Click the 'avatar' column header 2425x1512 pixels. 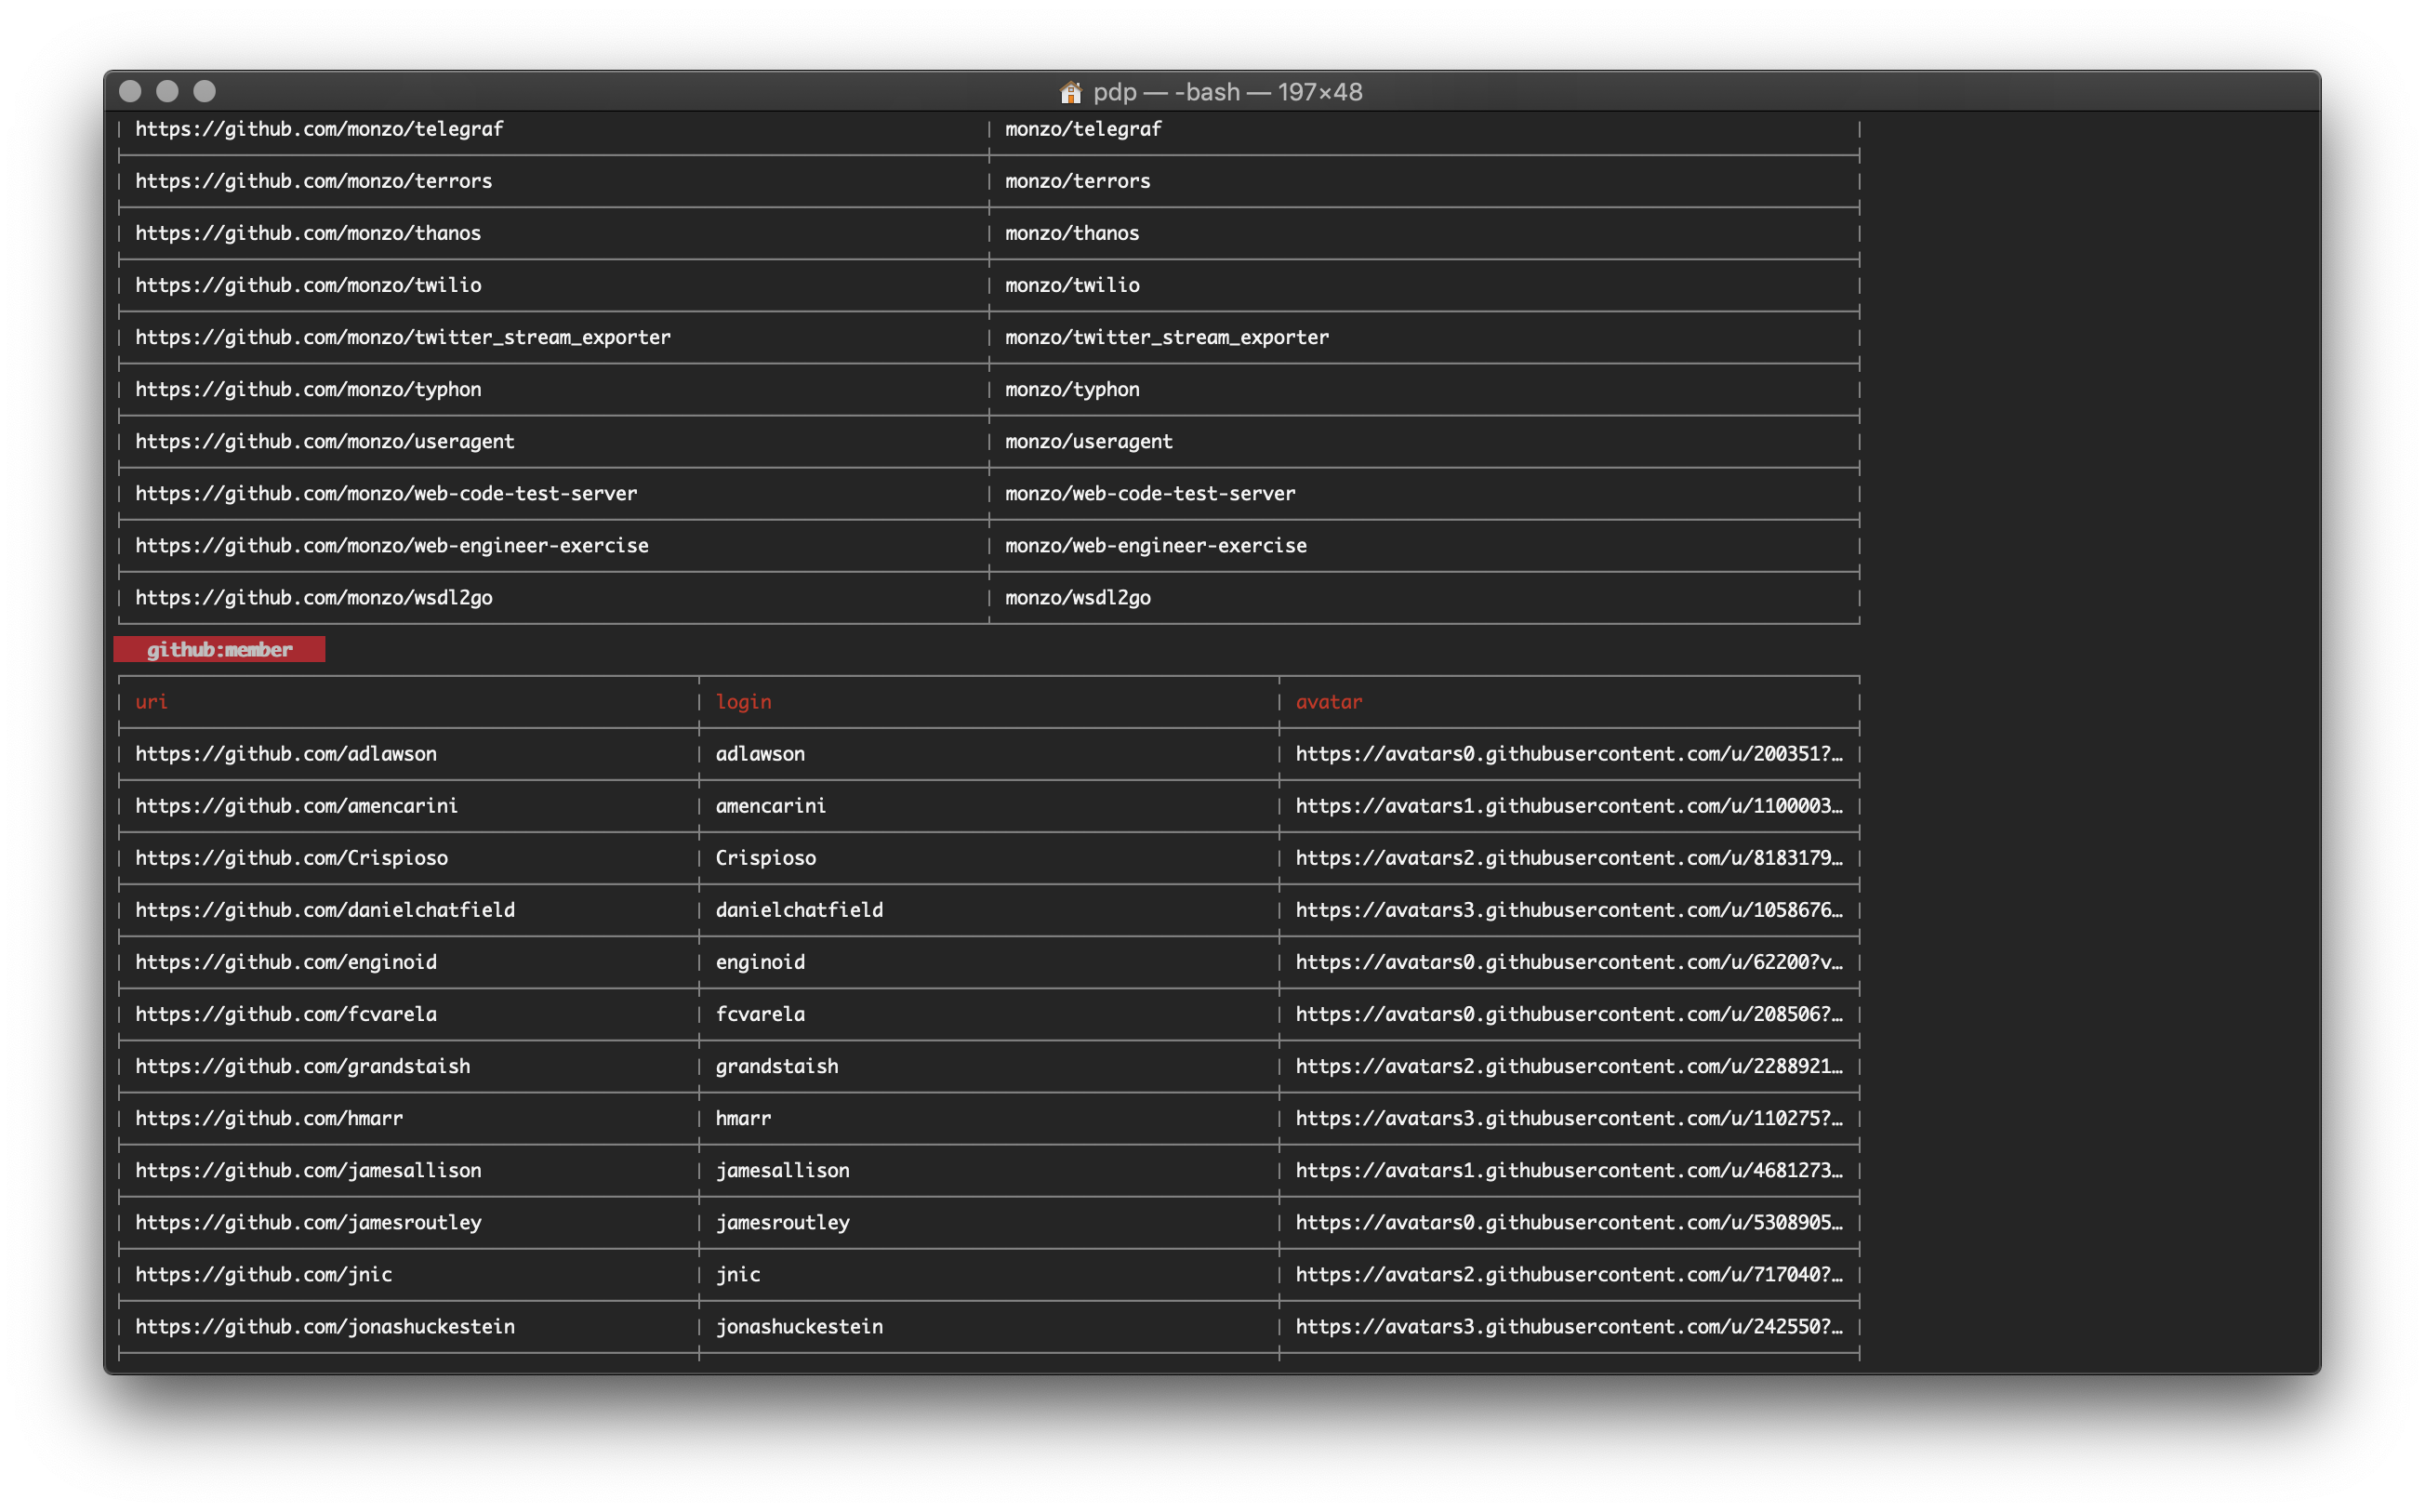pyautogui.click(x=1328, y=702)
